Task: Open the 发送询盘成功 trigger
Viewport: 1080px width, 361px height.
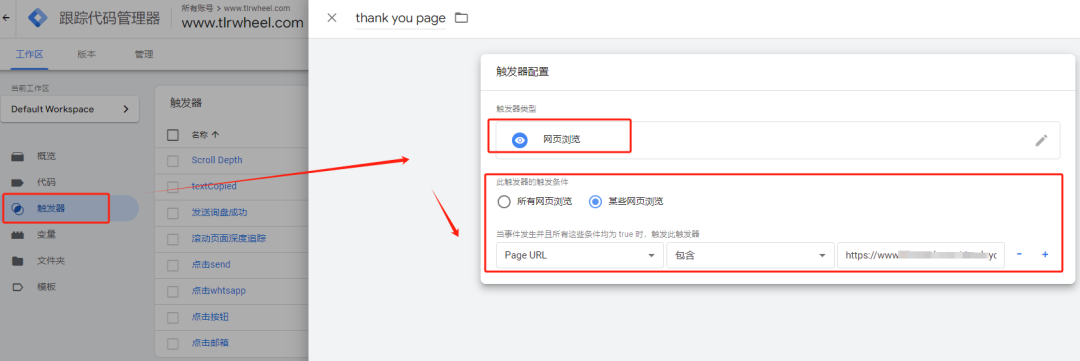Action: point(219,213)
